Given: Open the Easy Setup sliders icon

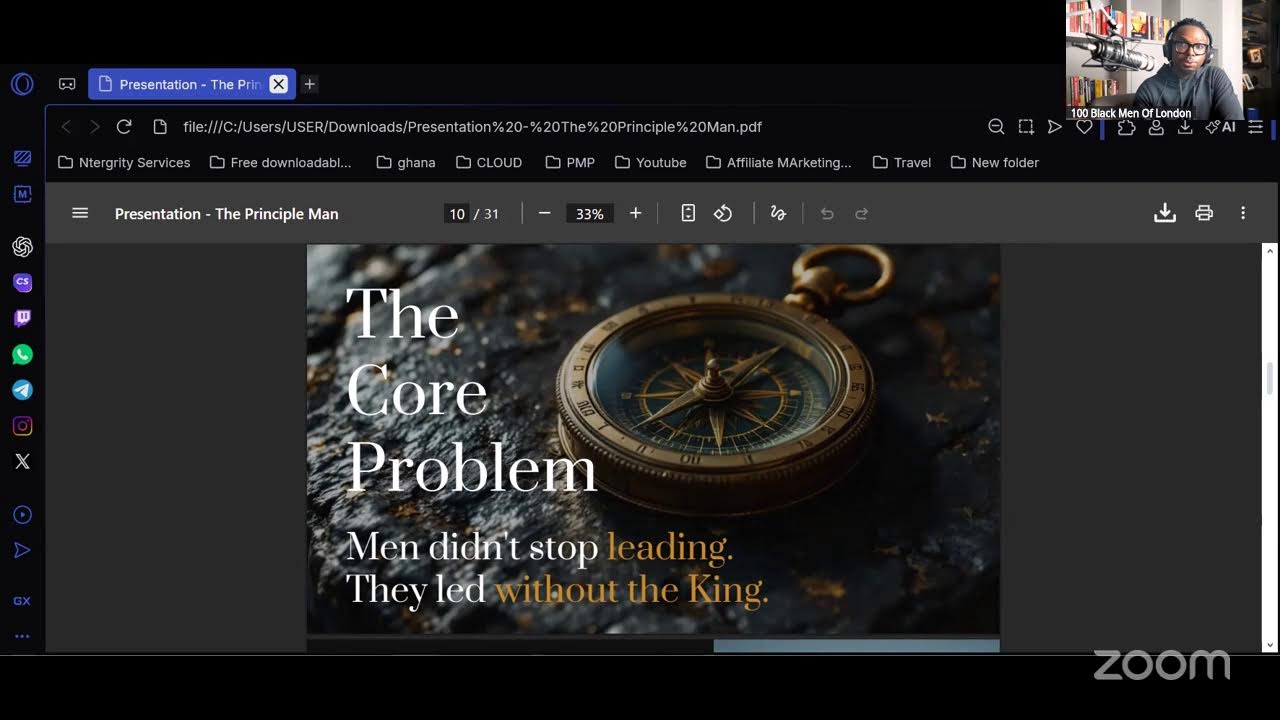Looking at the screenshot, I should 1256,127.
